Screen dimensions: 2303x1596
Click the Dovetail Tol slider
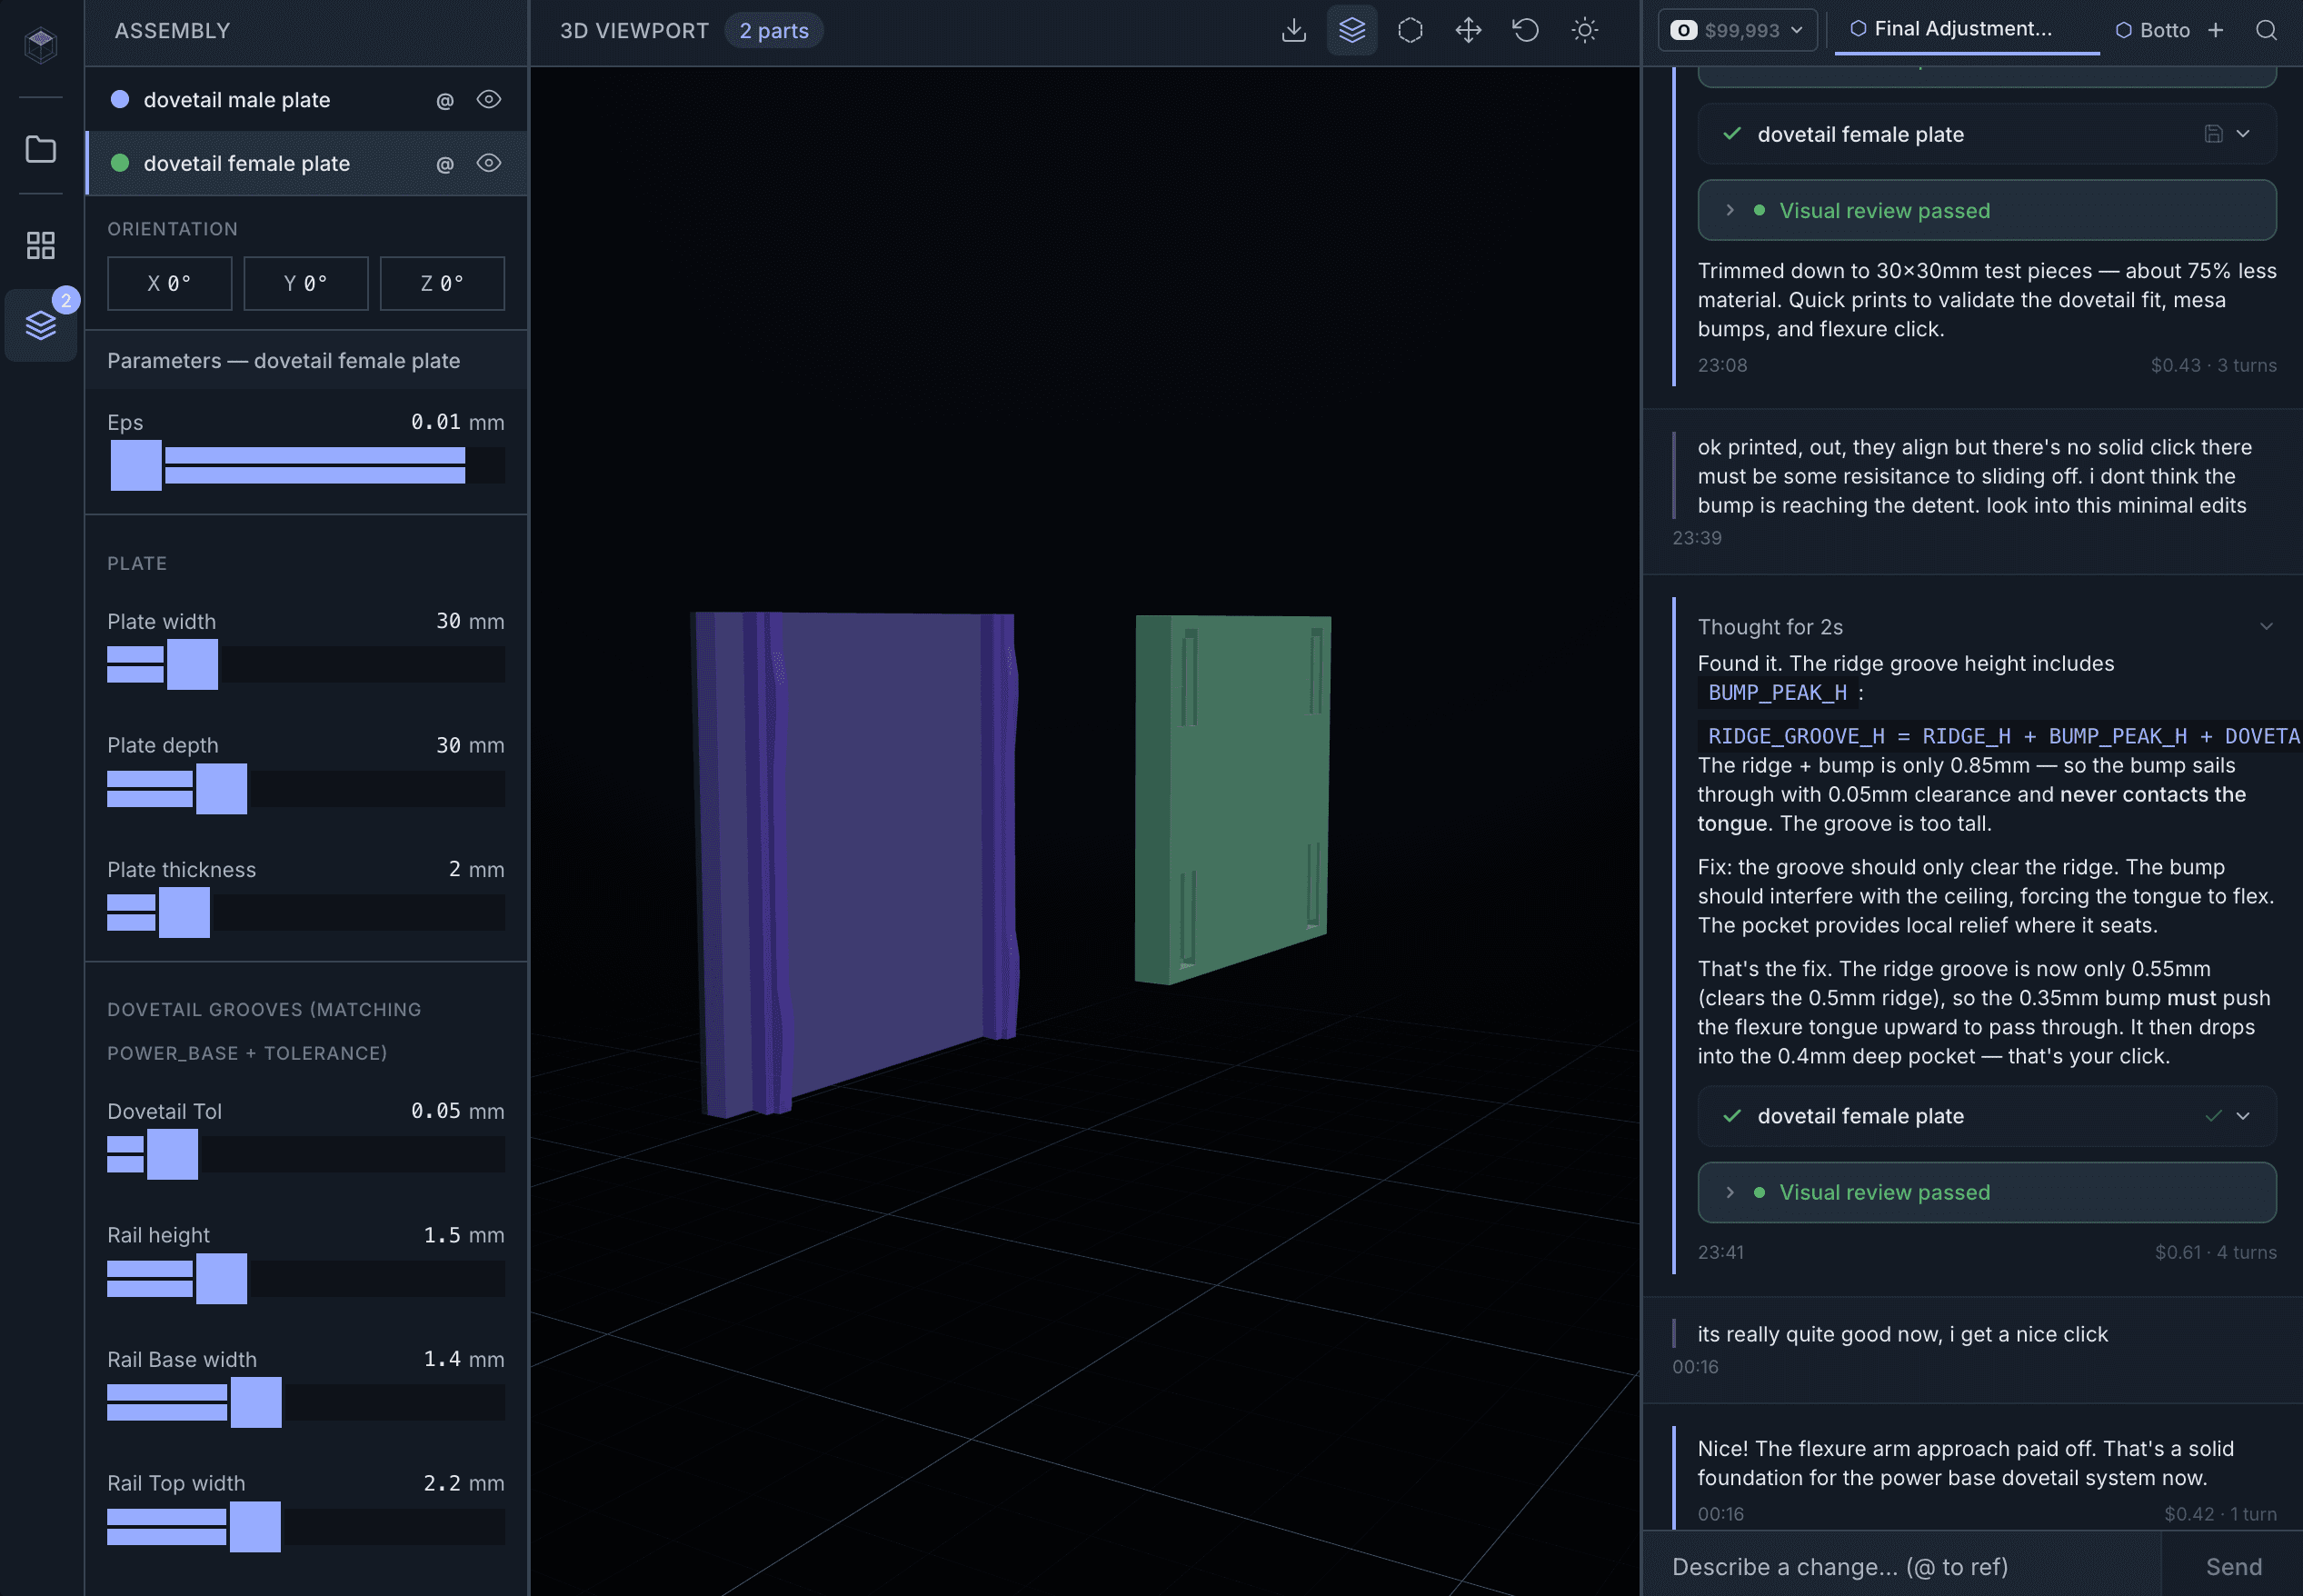172,1155
